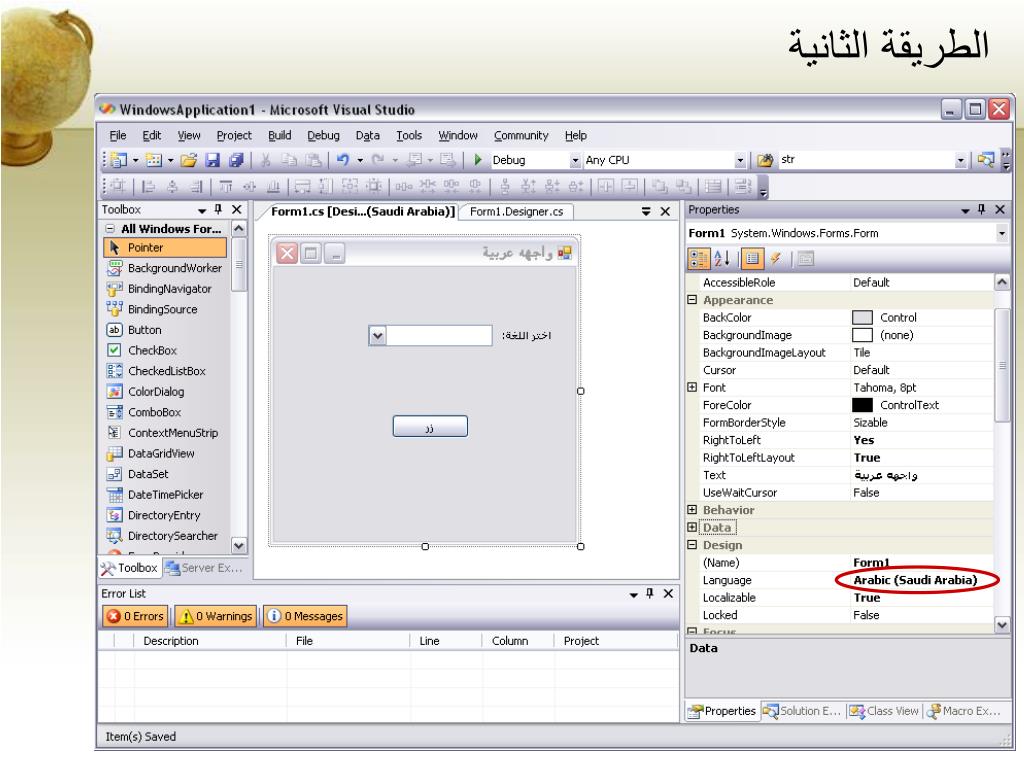Toggle the 0 Errors filter
Viewport: 1024px width, 768px height.
coord(136,616)
